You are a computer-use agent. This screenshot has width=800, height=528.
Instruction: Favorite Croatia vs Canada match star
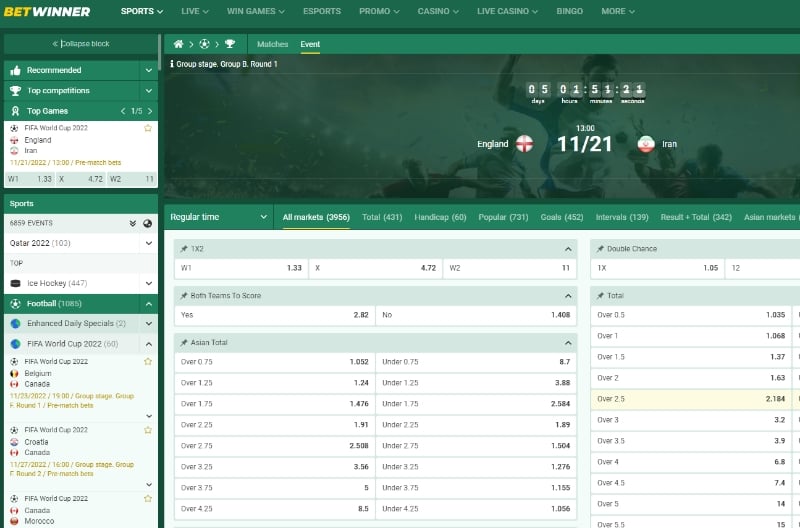pos(148,430)
